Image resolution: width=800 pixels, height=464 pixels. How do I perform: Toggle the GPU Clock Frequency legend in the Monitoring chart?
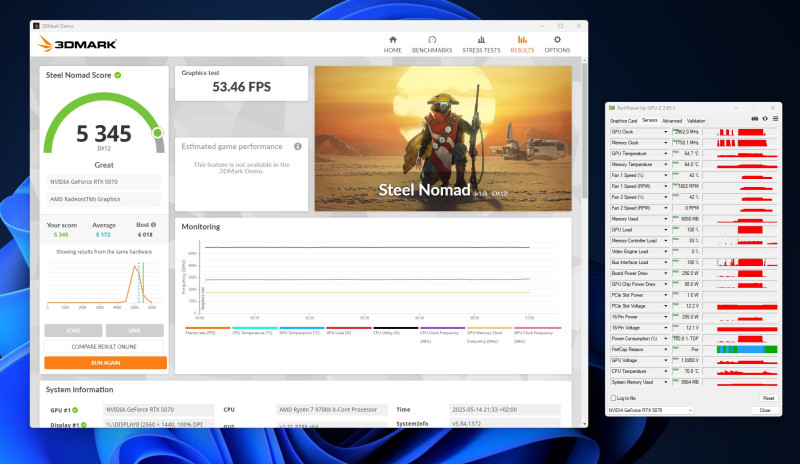tap(537, 335)
